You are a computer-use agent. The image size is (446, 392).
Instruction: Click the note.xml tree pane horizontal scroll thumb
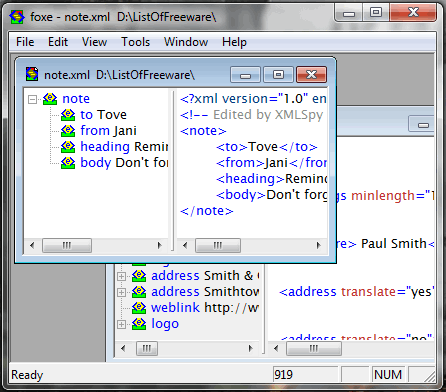[67, 246]
